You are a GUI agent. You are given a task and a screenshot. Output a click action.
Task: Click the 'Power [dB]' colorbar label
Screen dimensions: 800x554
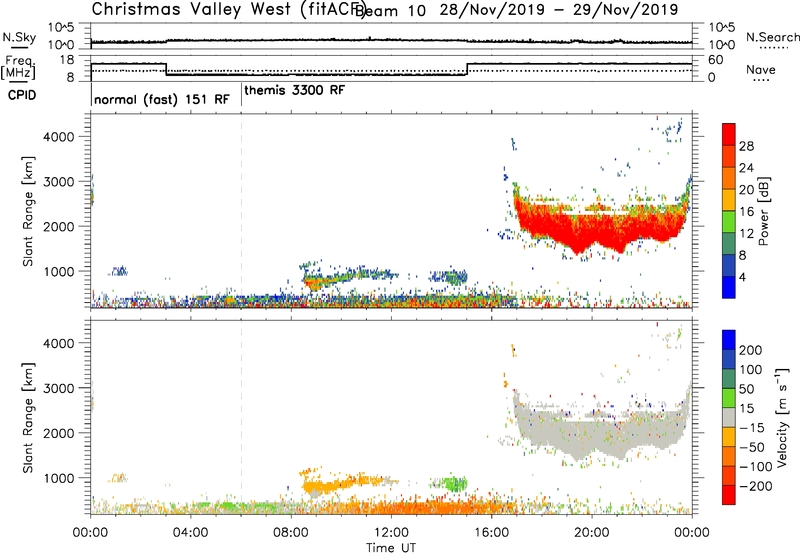(x=763, y=211)
